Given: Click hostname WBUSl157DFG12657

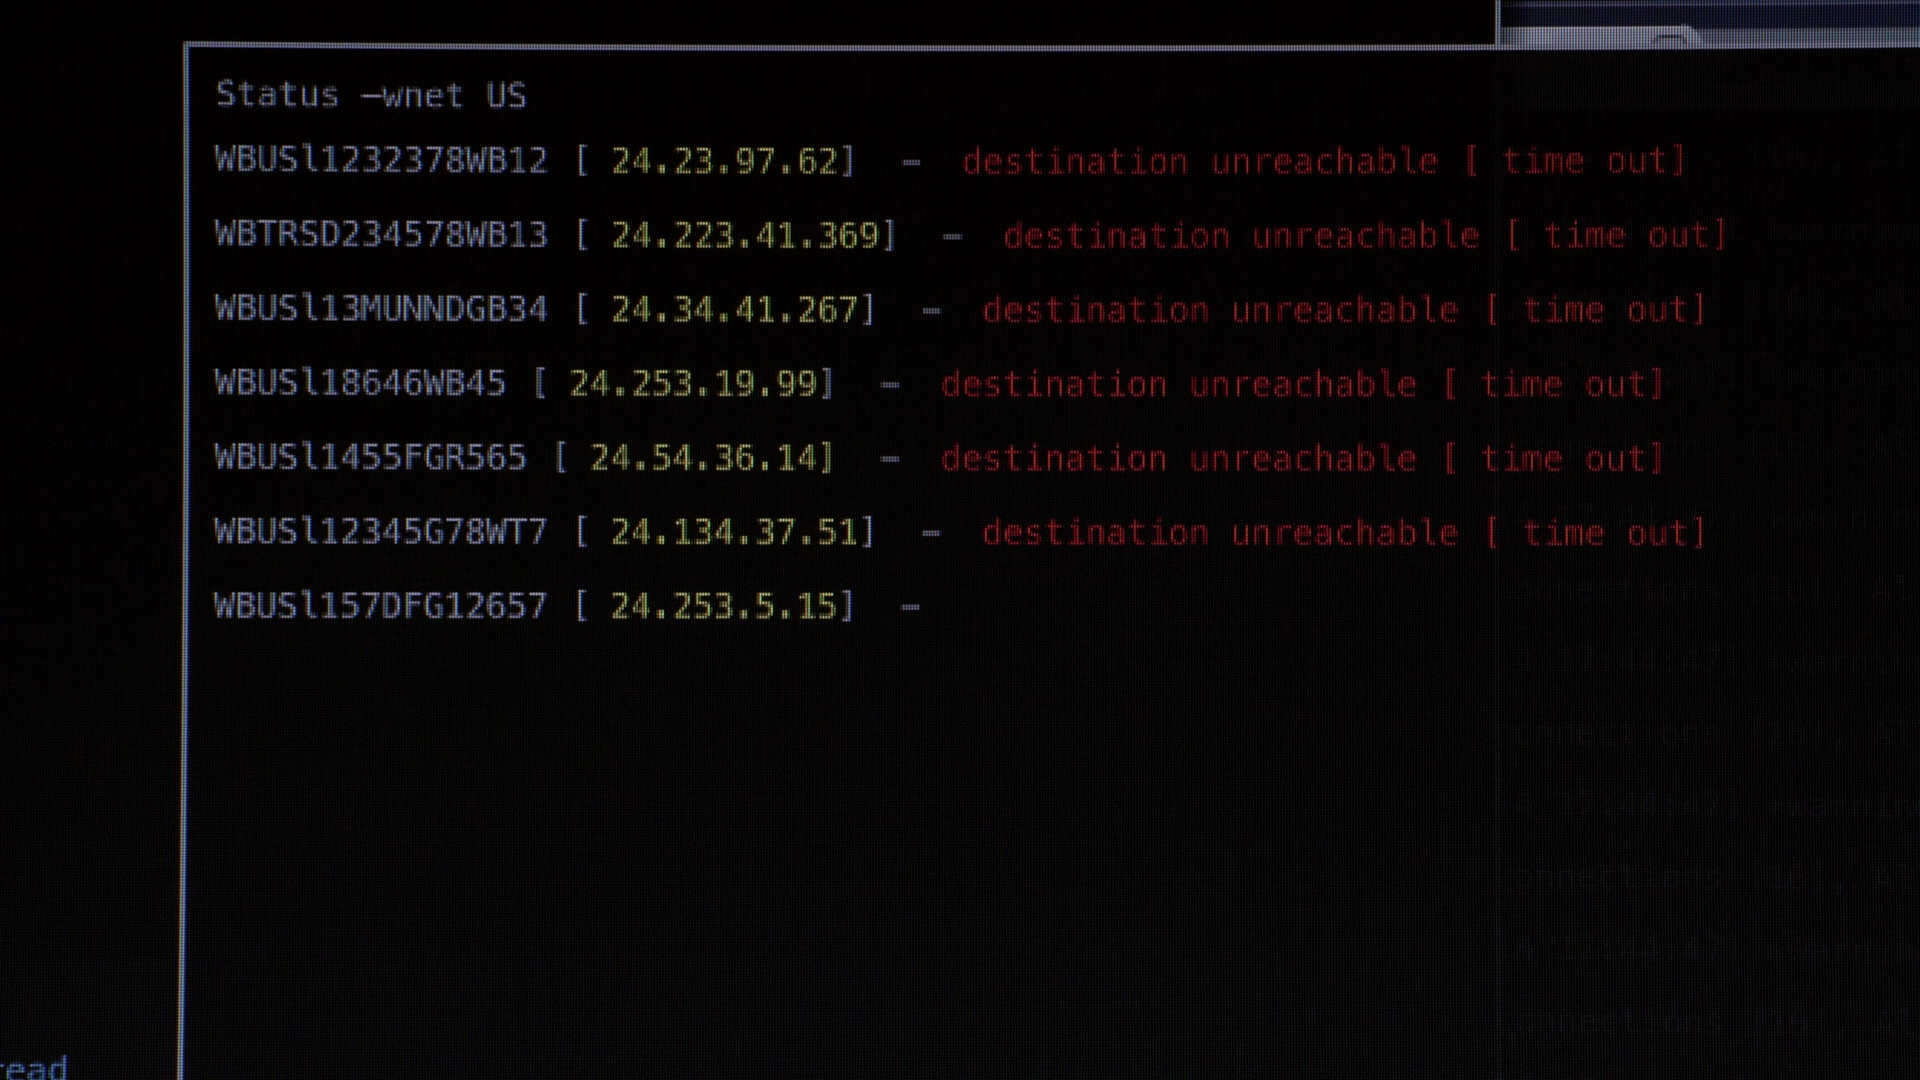Looking at the screenshot, I should click(381, 606).
